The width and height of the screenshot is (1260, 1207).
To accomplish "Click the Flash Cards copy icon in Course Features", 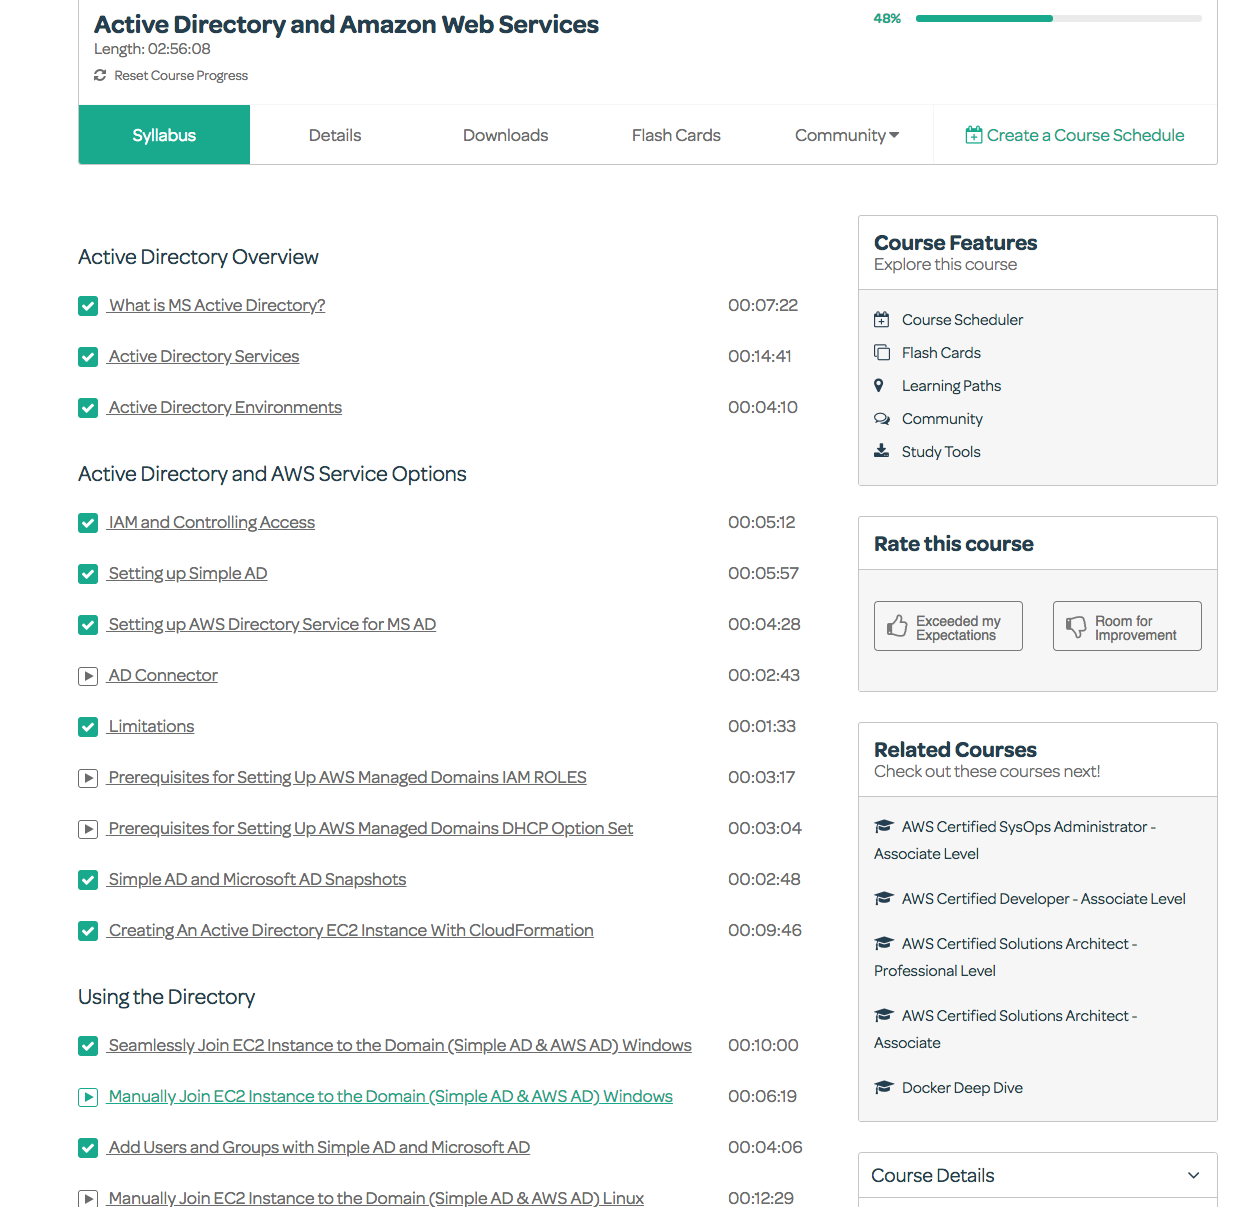I will pos(881,352).
